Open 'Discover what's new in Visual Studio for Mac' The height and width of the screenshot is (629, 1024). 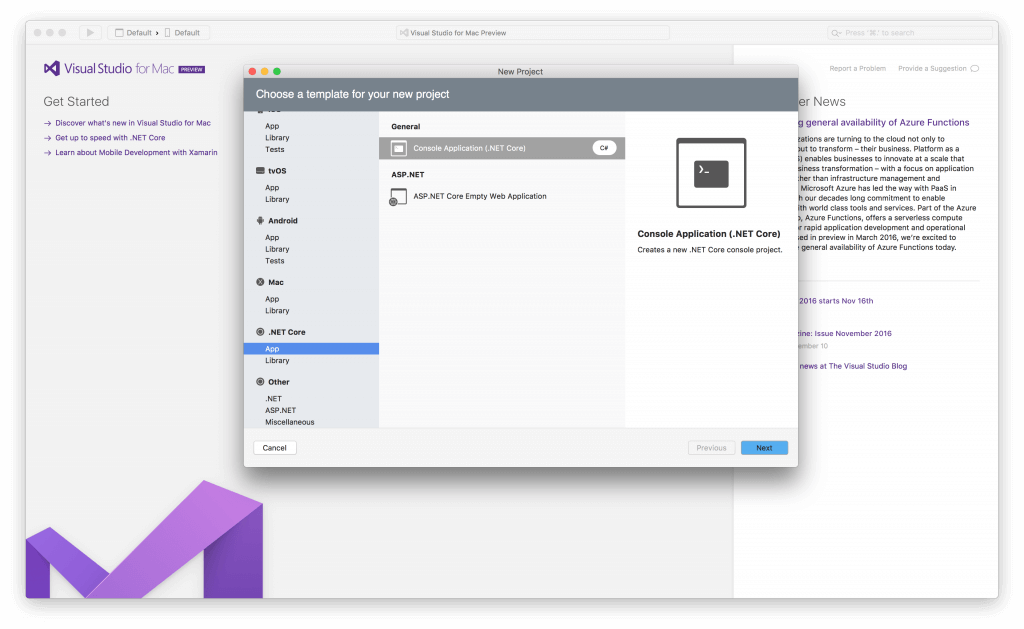click(x=133, y=123)
